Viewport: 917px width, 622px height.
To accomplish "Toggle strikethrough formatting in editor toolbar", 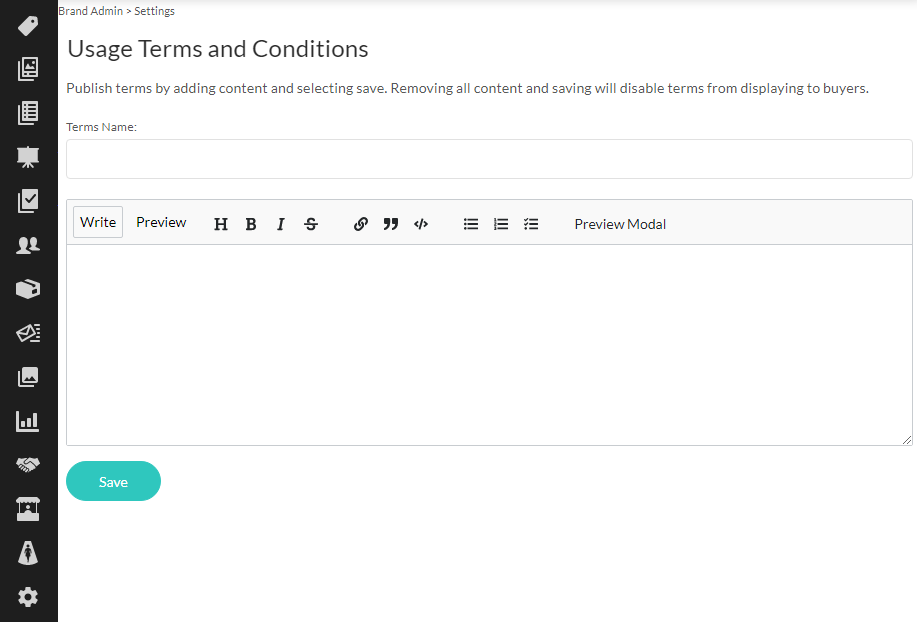I will pyautogui.click(x=311, y=224).
